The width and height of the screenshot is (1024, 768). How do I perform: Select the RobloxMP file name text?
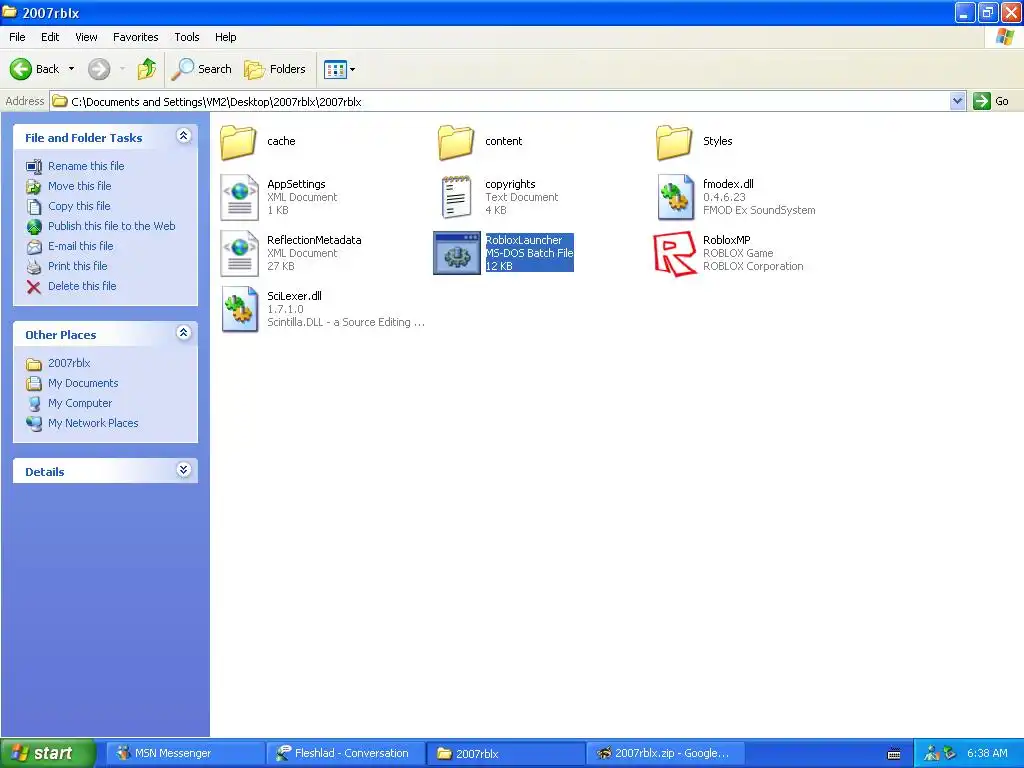[x=727, y=240]
